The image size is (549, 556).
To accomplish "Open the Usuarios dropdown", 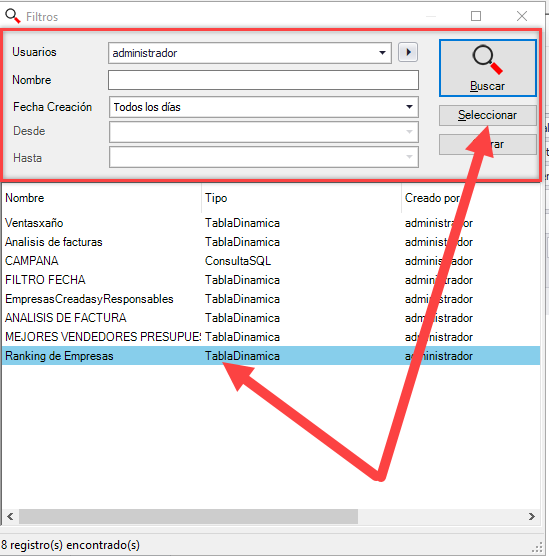I will click(382, 53).
